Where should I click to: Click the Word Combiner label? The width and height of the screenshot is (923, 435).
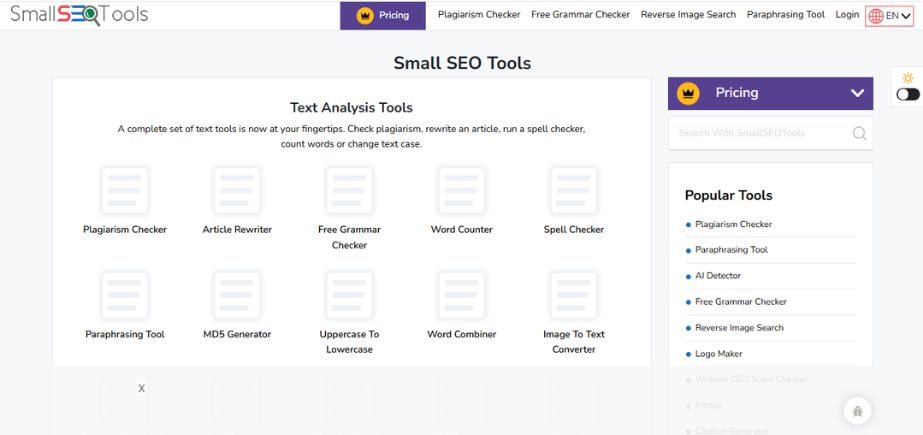462,334
